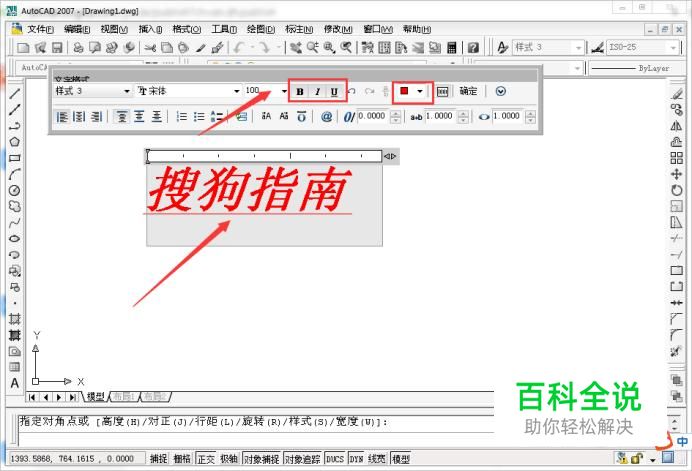Screen dimensions: 692x471
Task: Select the Move modify tool
Action: point(676,174)
